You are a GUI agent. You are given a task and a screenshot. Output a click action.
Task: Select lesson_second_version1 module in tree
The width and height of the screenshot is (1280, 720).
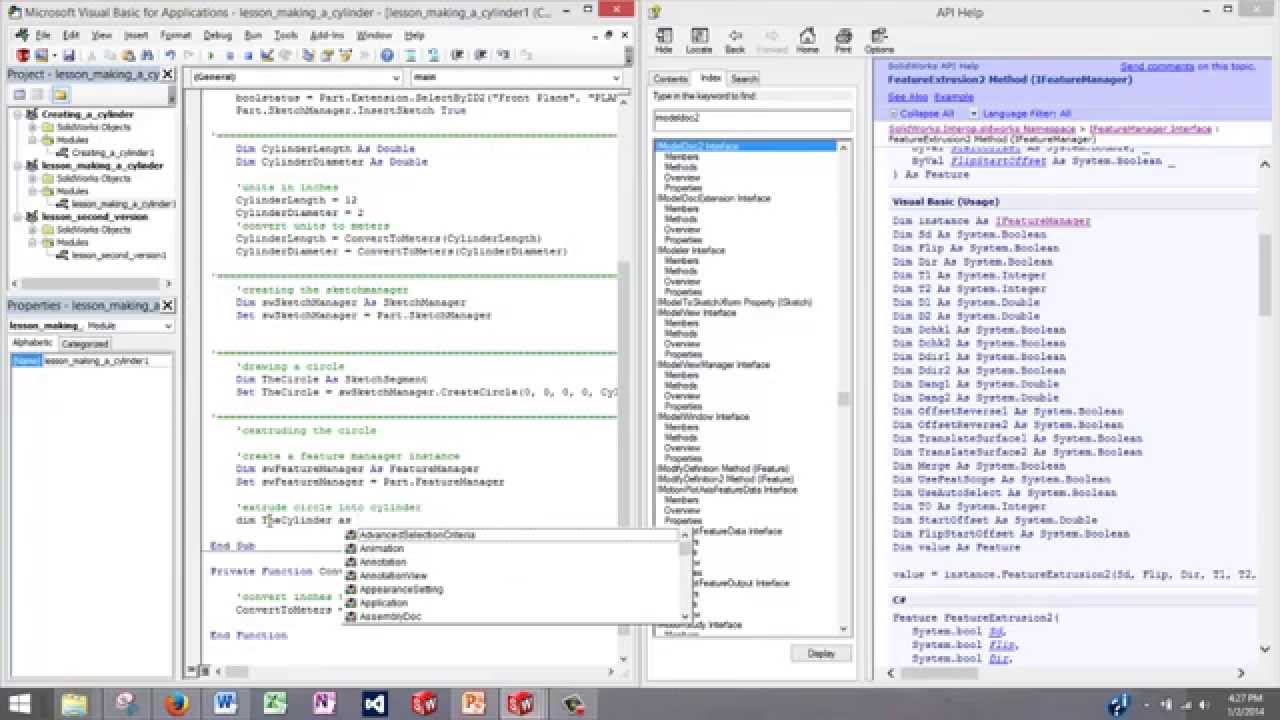pos(118,255)
